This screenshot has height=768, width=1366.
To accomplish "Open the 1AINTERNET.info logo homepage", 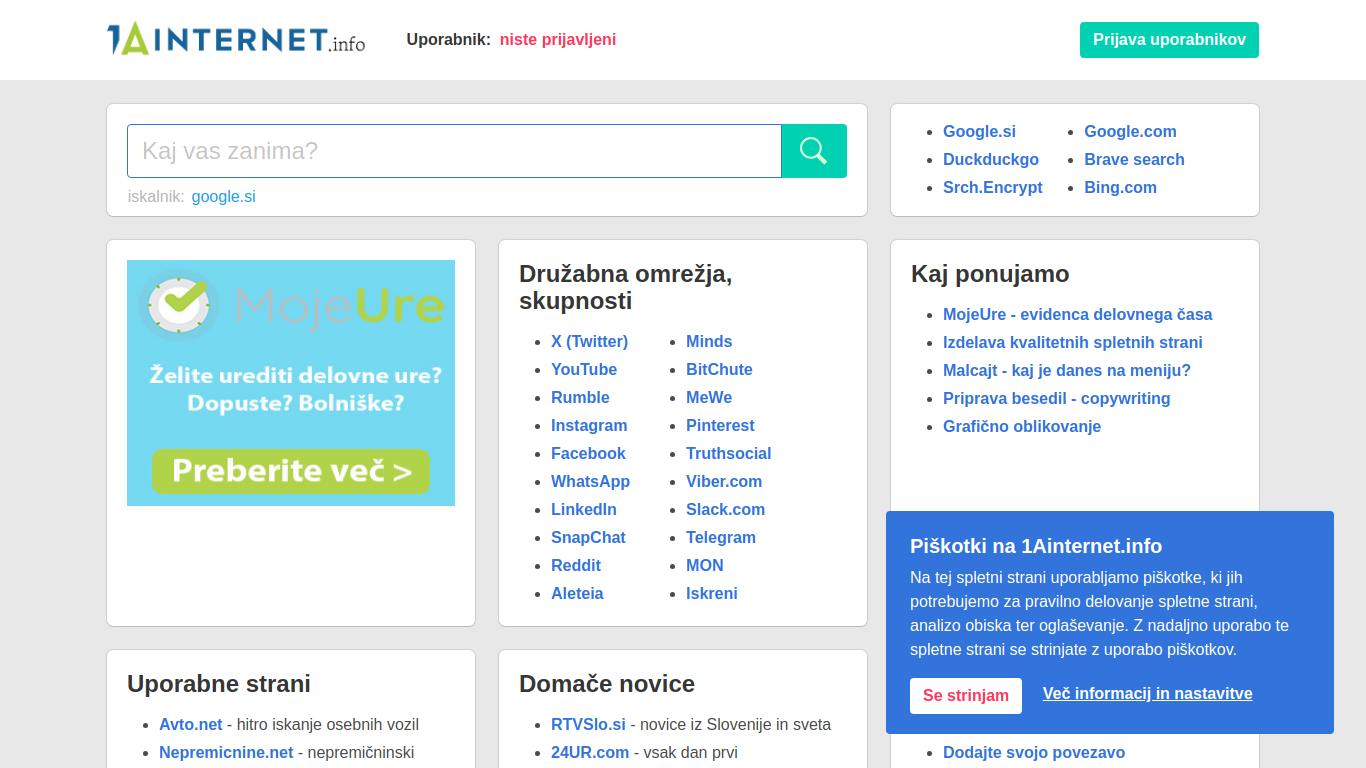I will [236, 39].
